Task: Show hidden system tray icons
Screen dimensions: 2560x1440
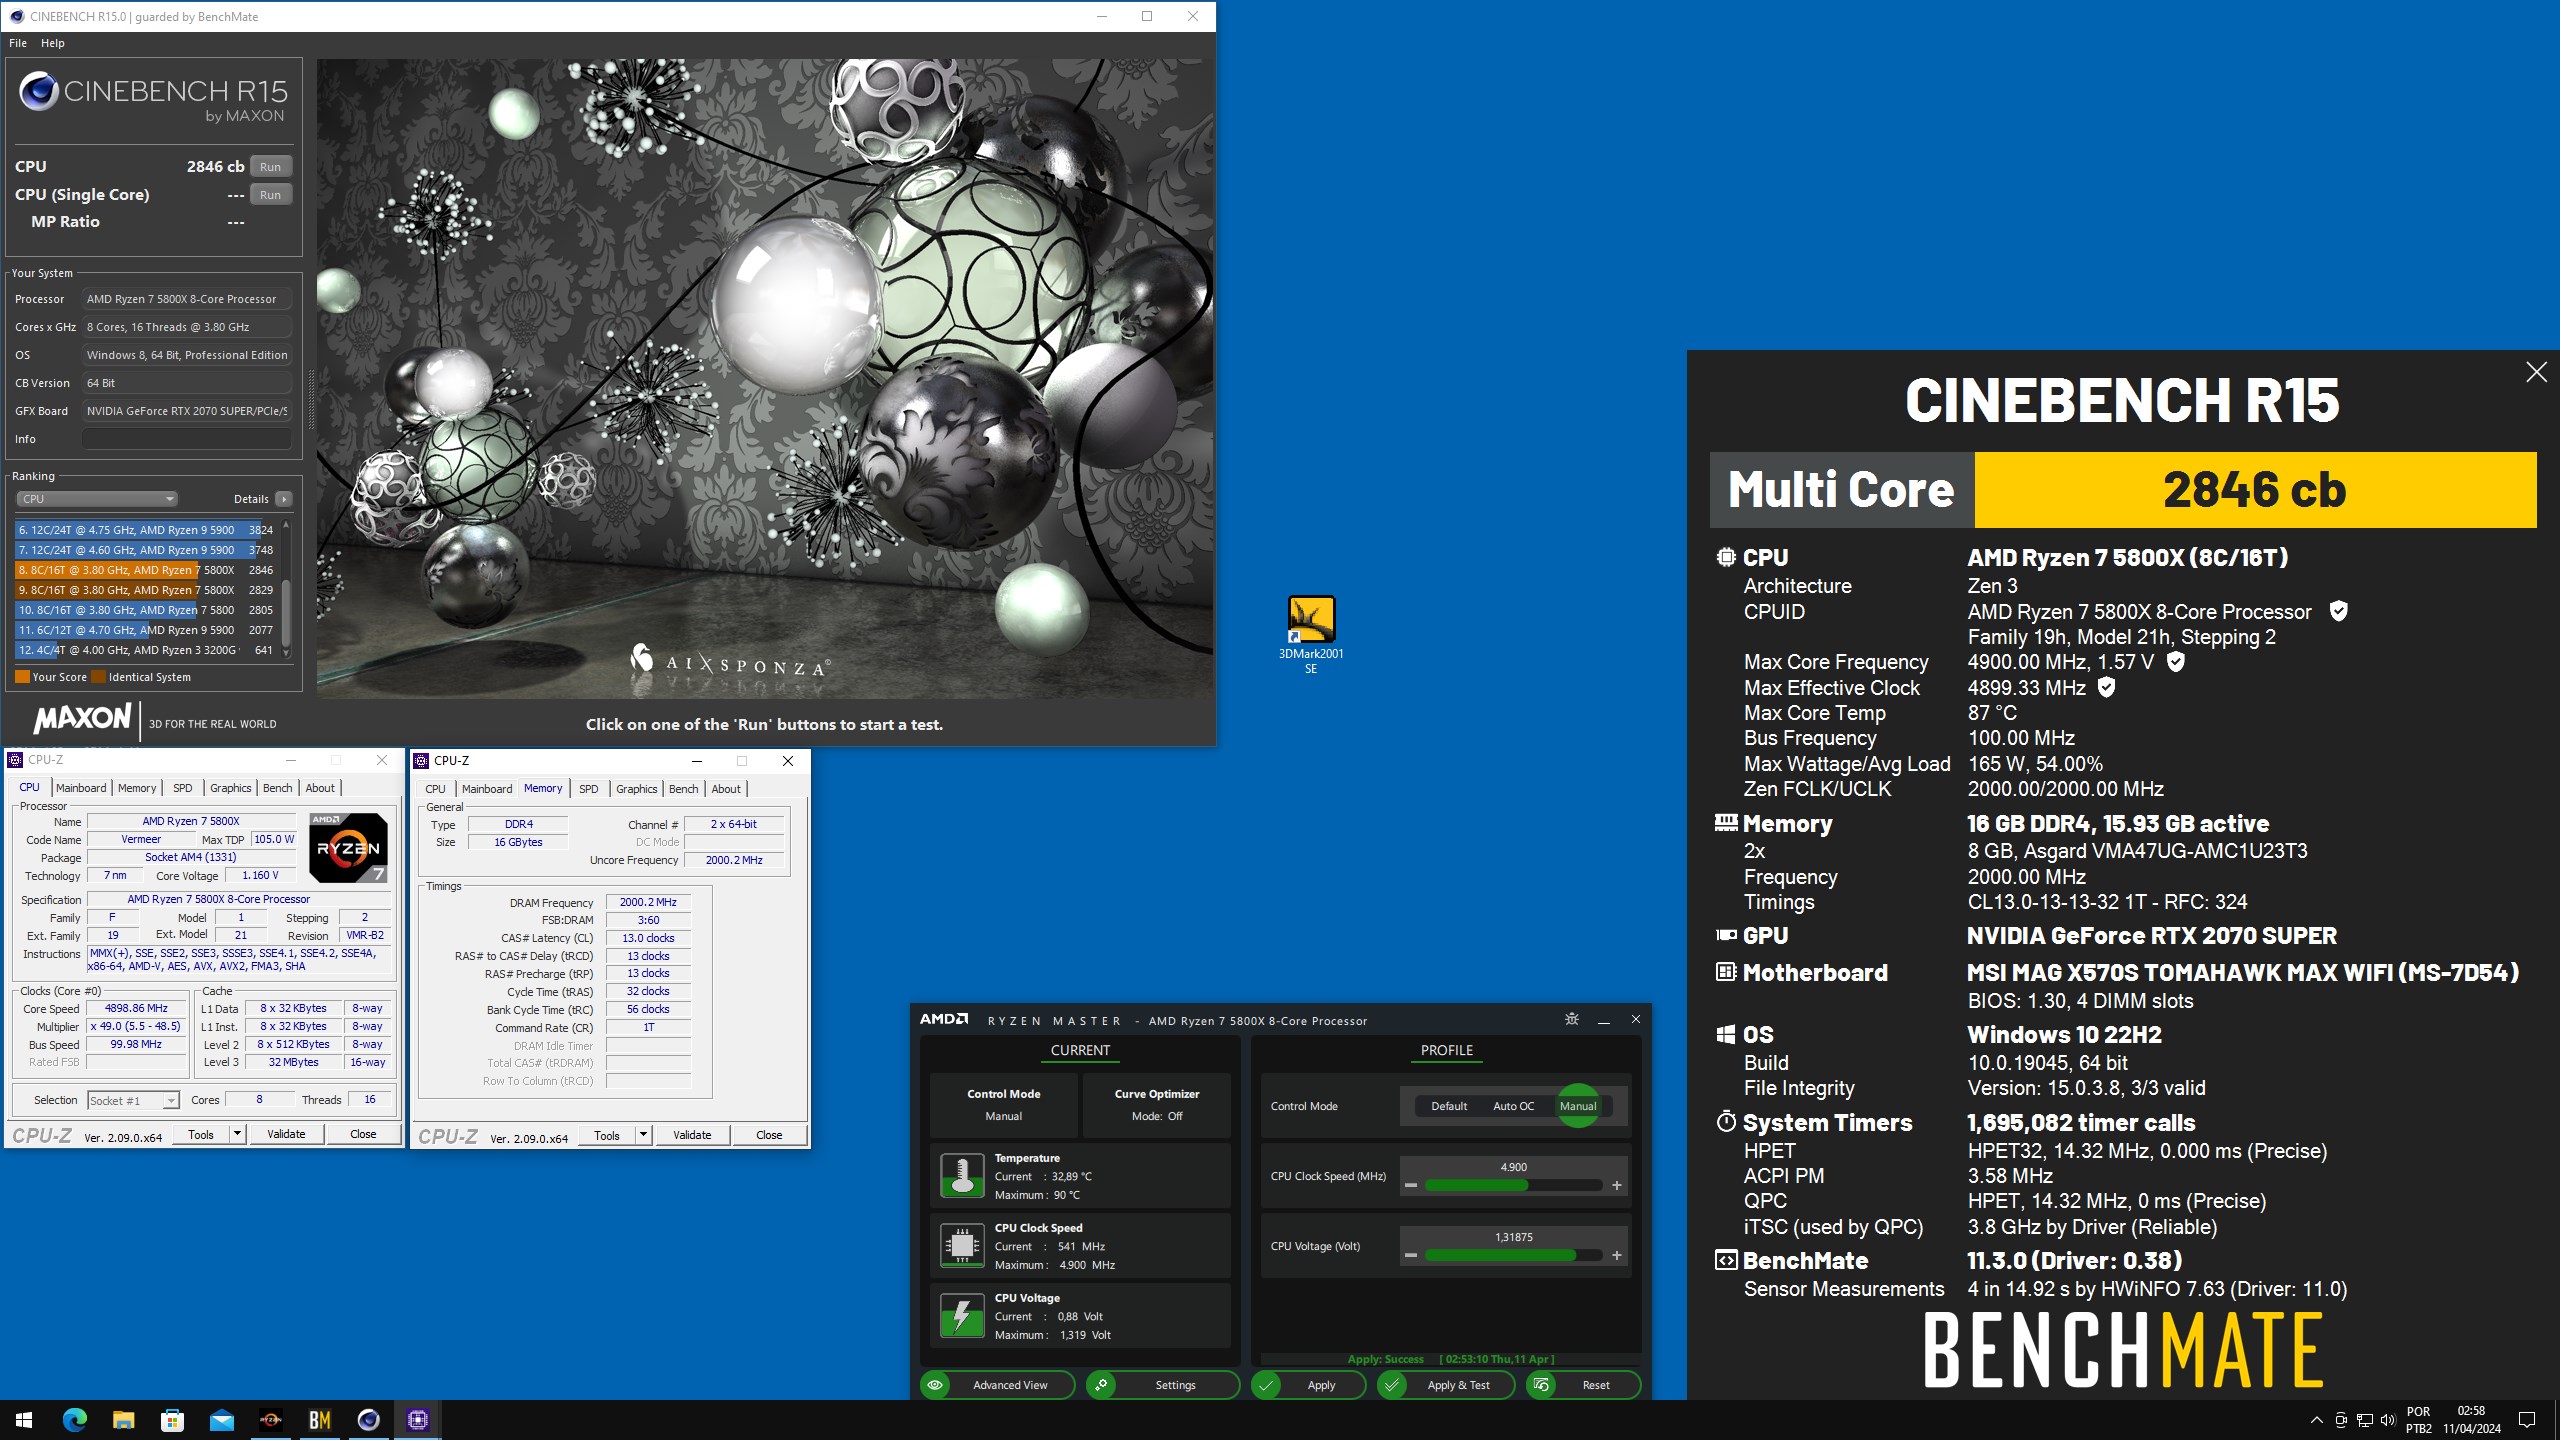Action: (2316, 1419)
